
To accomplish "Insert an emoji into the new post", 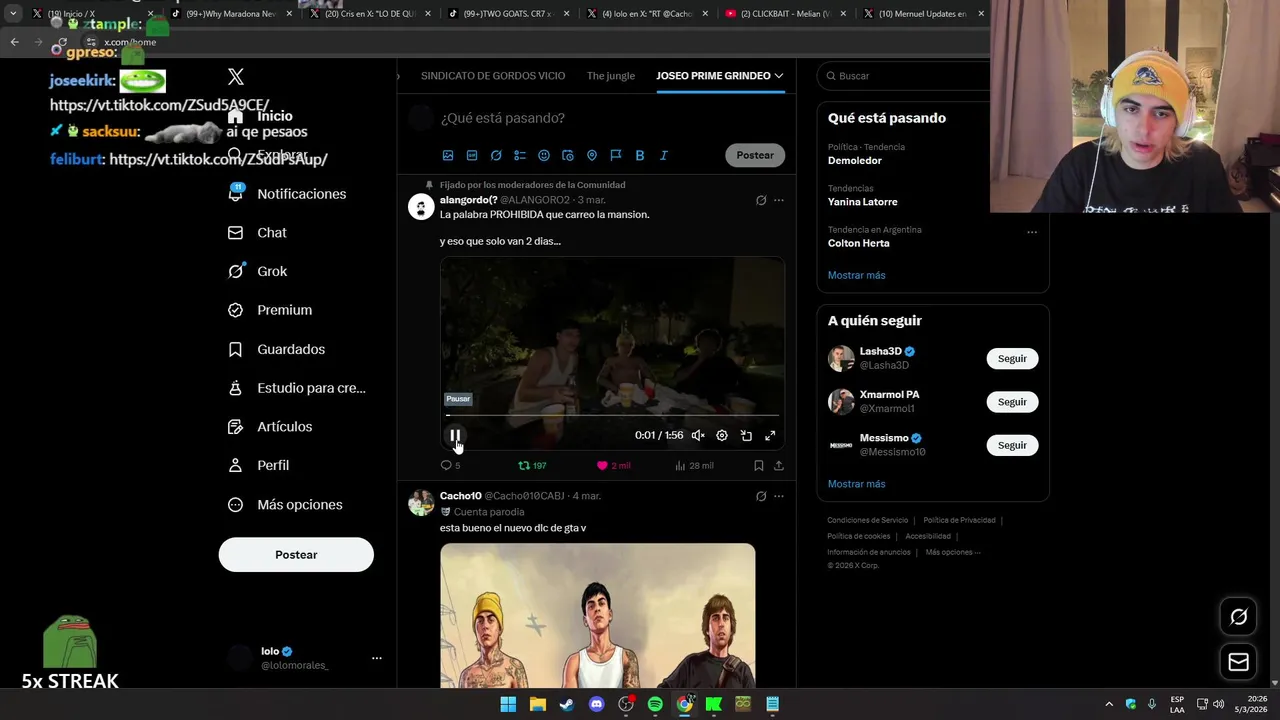I will [x=544, y=155].
